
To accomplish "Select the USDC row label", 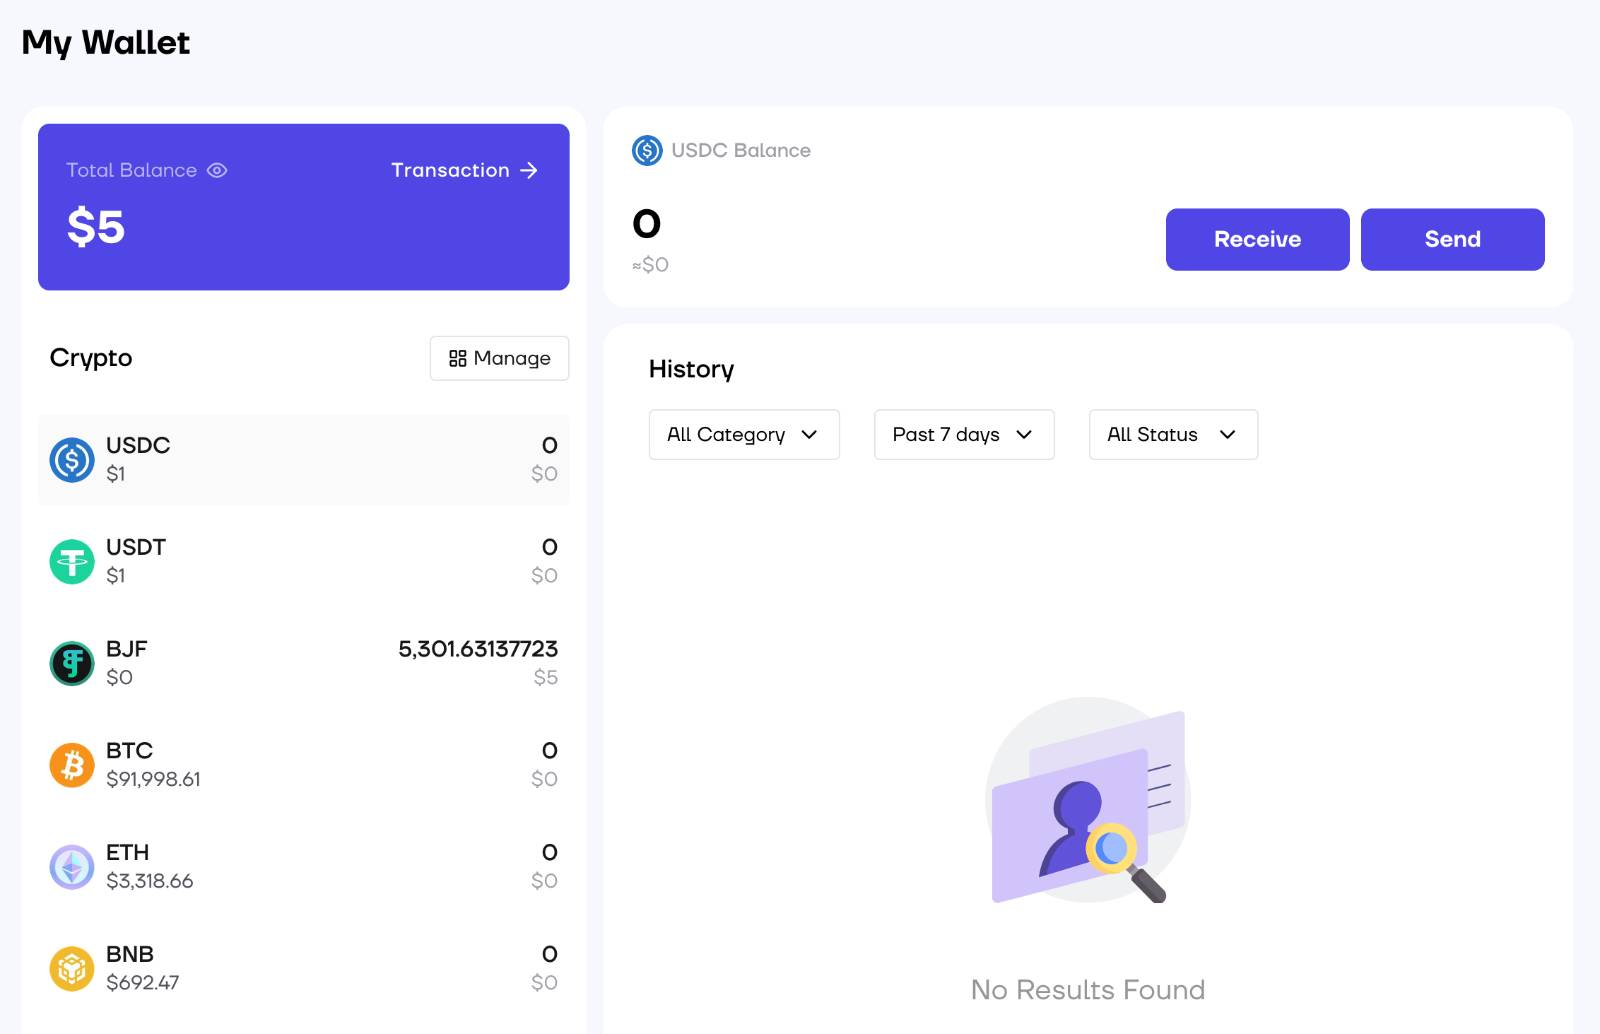I will click(x=138, y=445).
